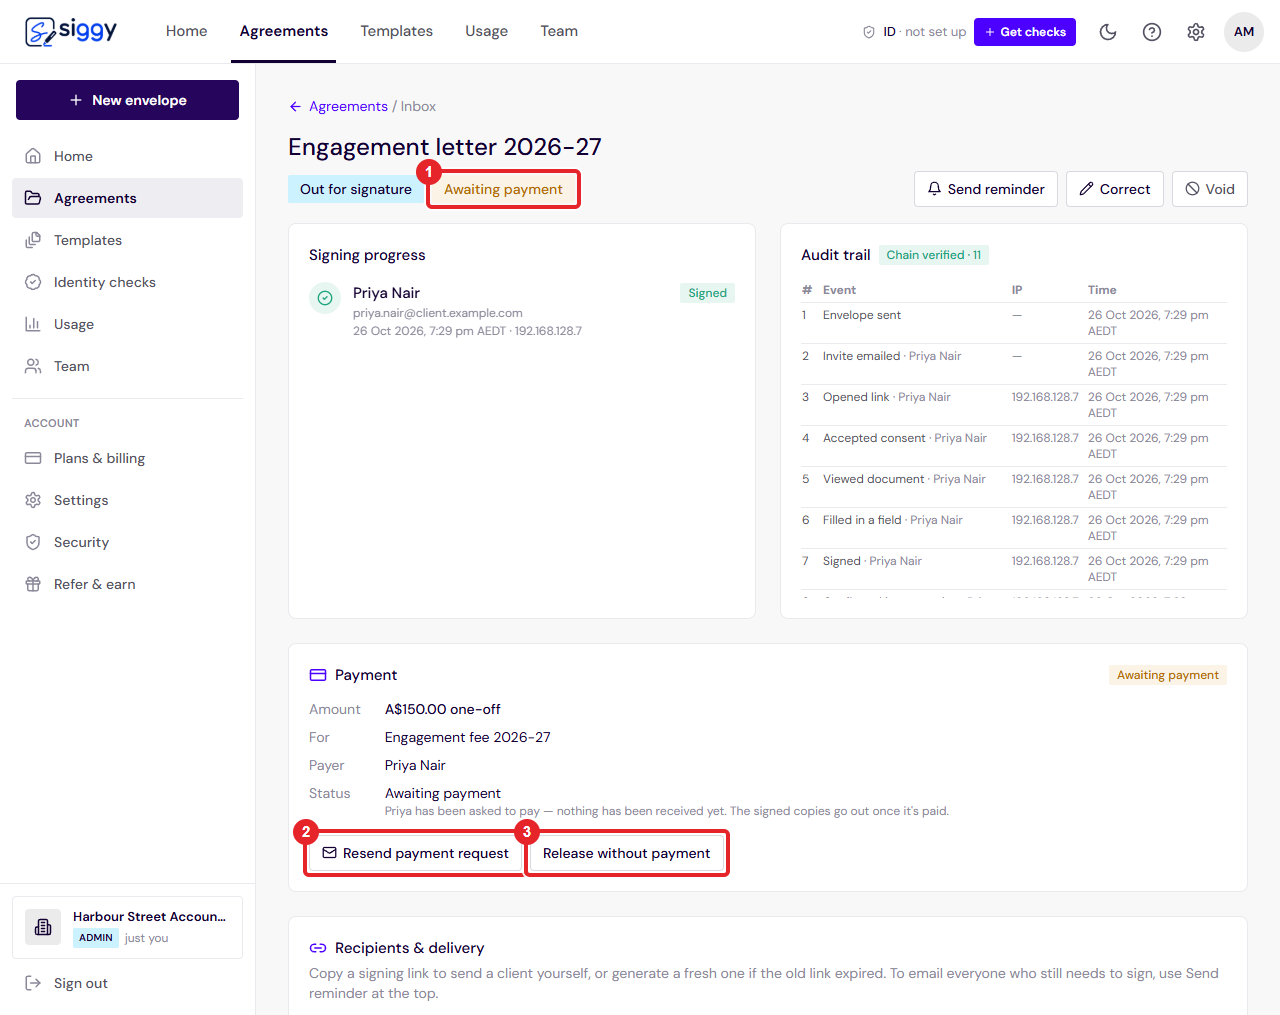The width and height of the screenshot is (1280, 1015).
Task: Click the Chain verified badge
Action: pos(934,255)
